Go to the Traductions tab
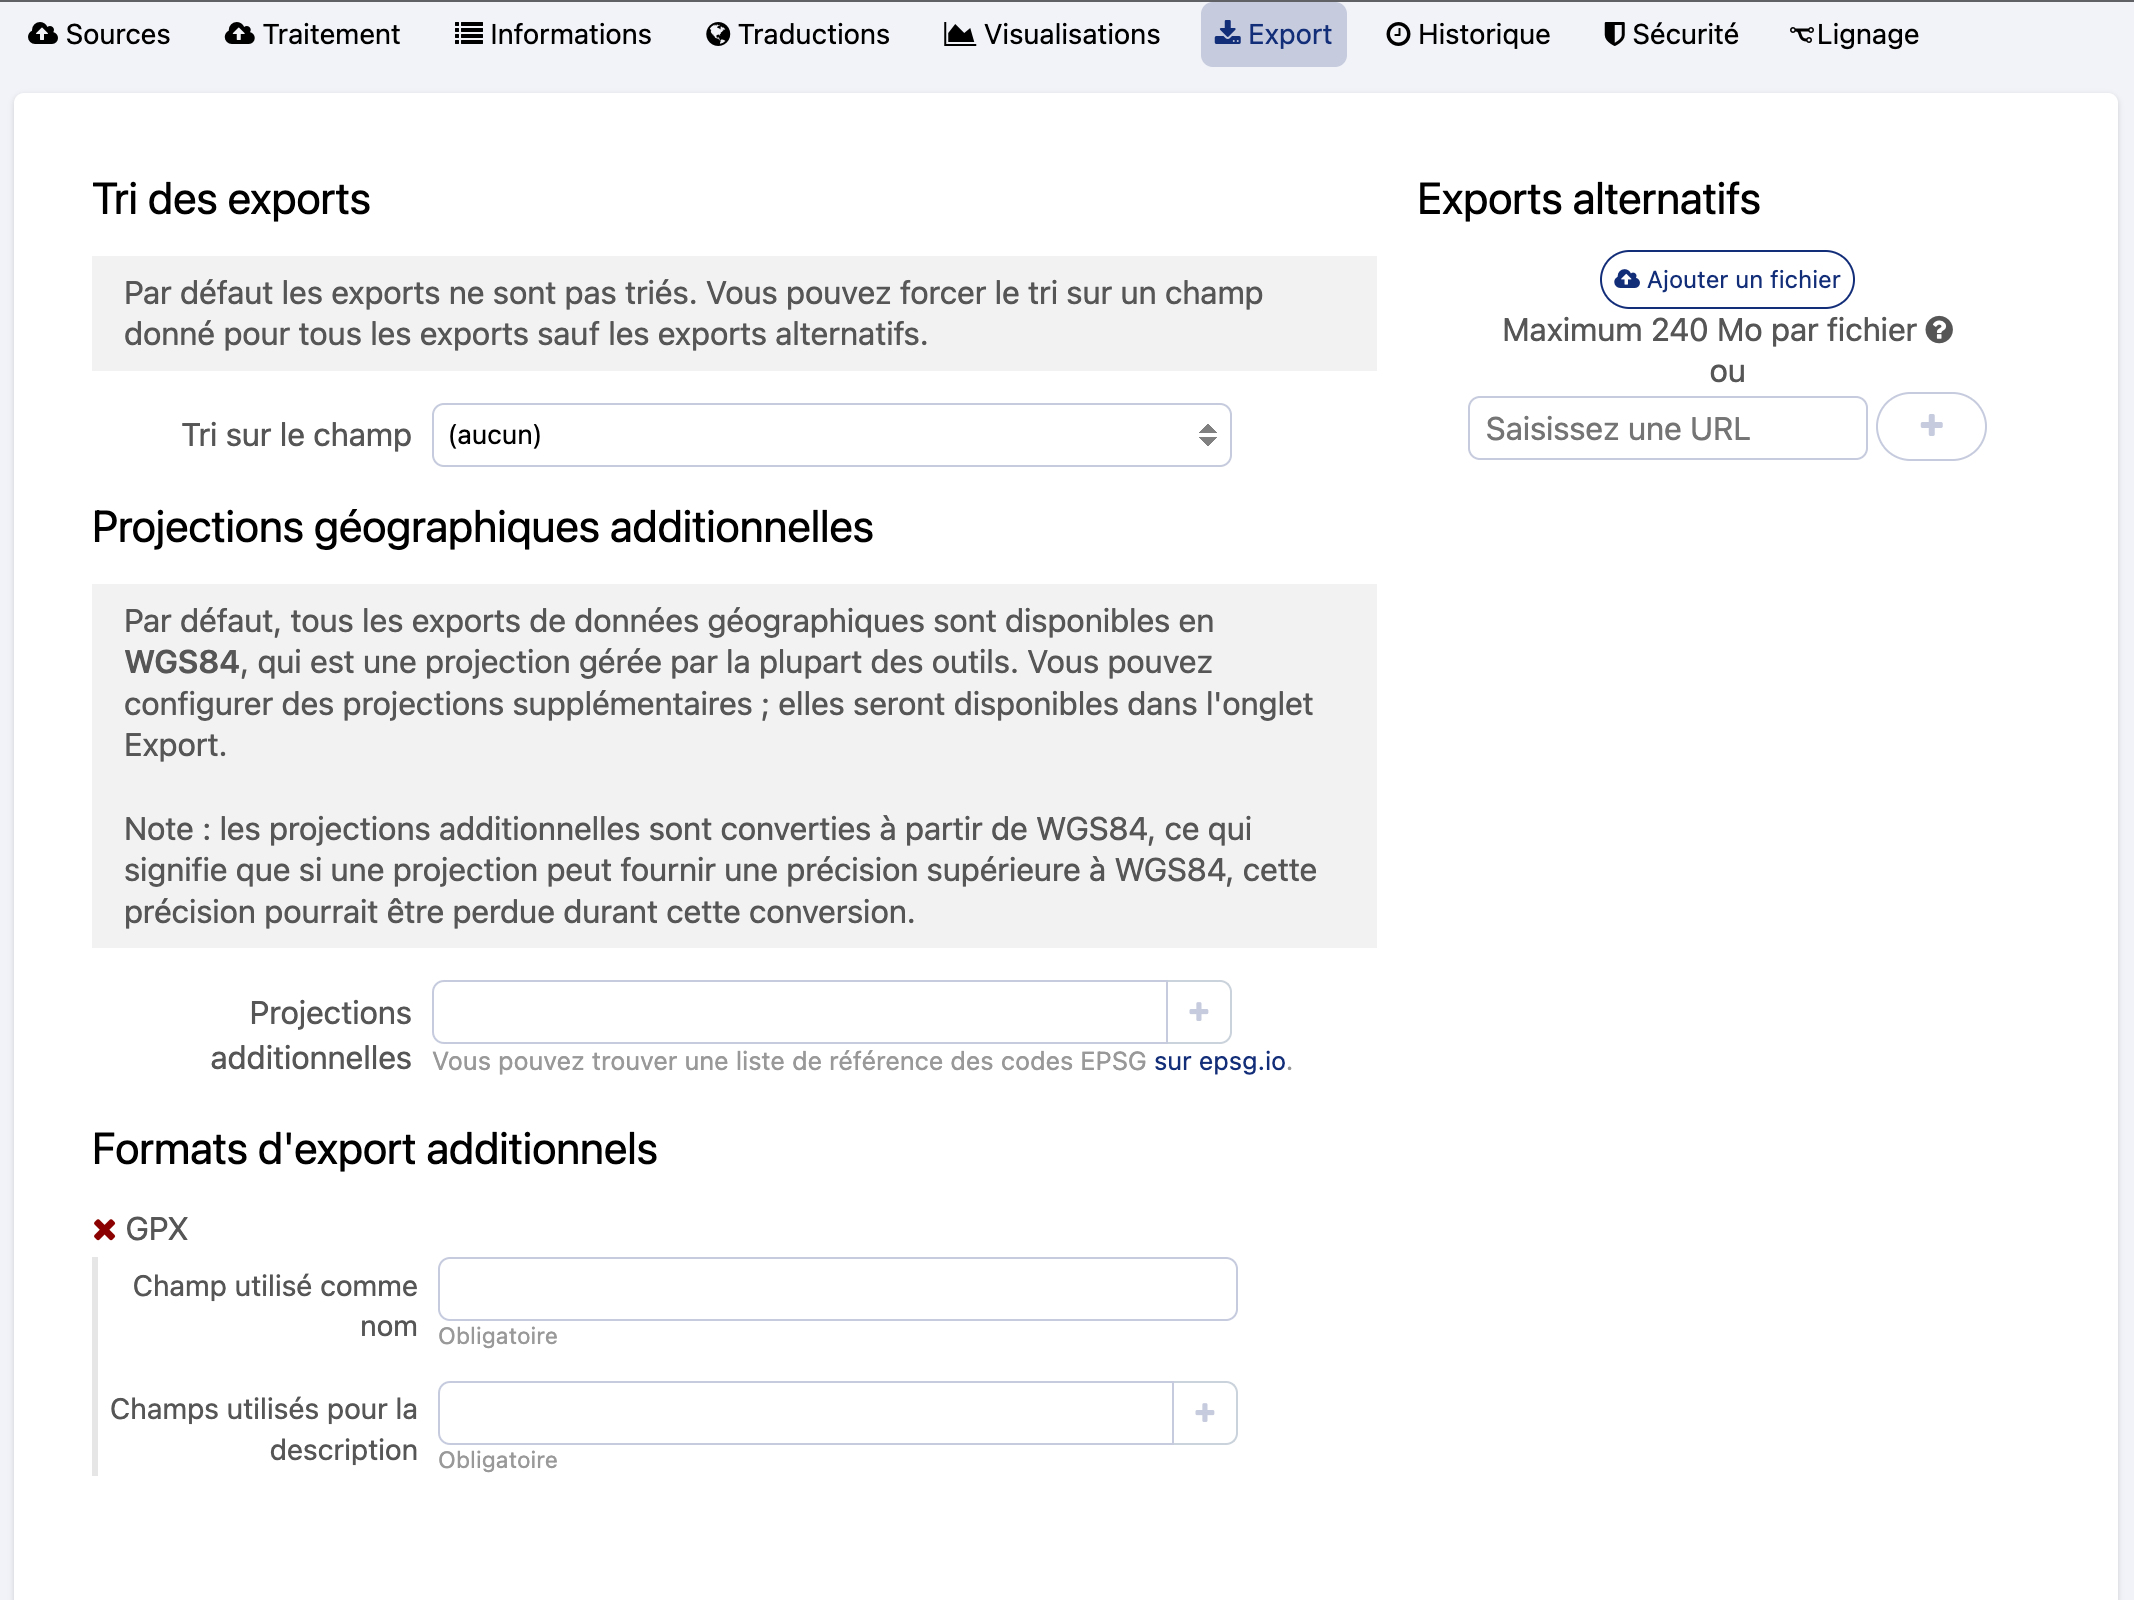2134x1600 pixels. click(x=797, y=34)
